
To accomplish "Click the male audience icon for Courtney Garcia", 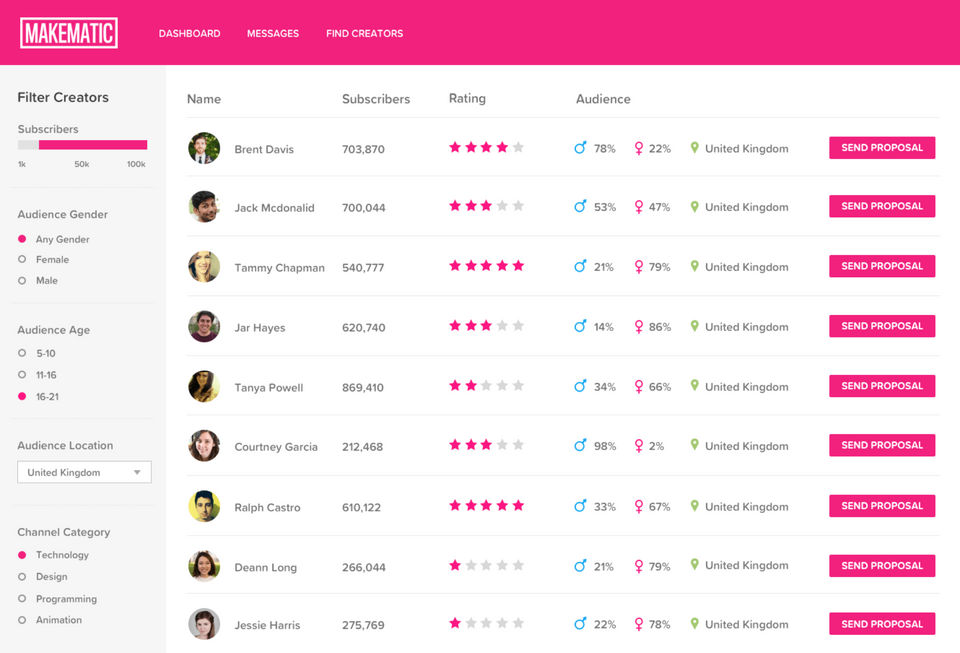I will 580,446.
